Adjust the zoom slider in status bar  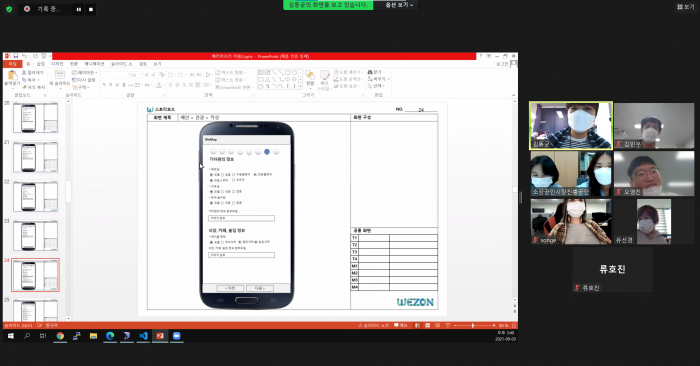click(473, 325)
